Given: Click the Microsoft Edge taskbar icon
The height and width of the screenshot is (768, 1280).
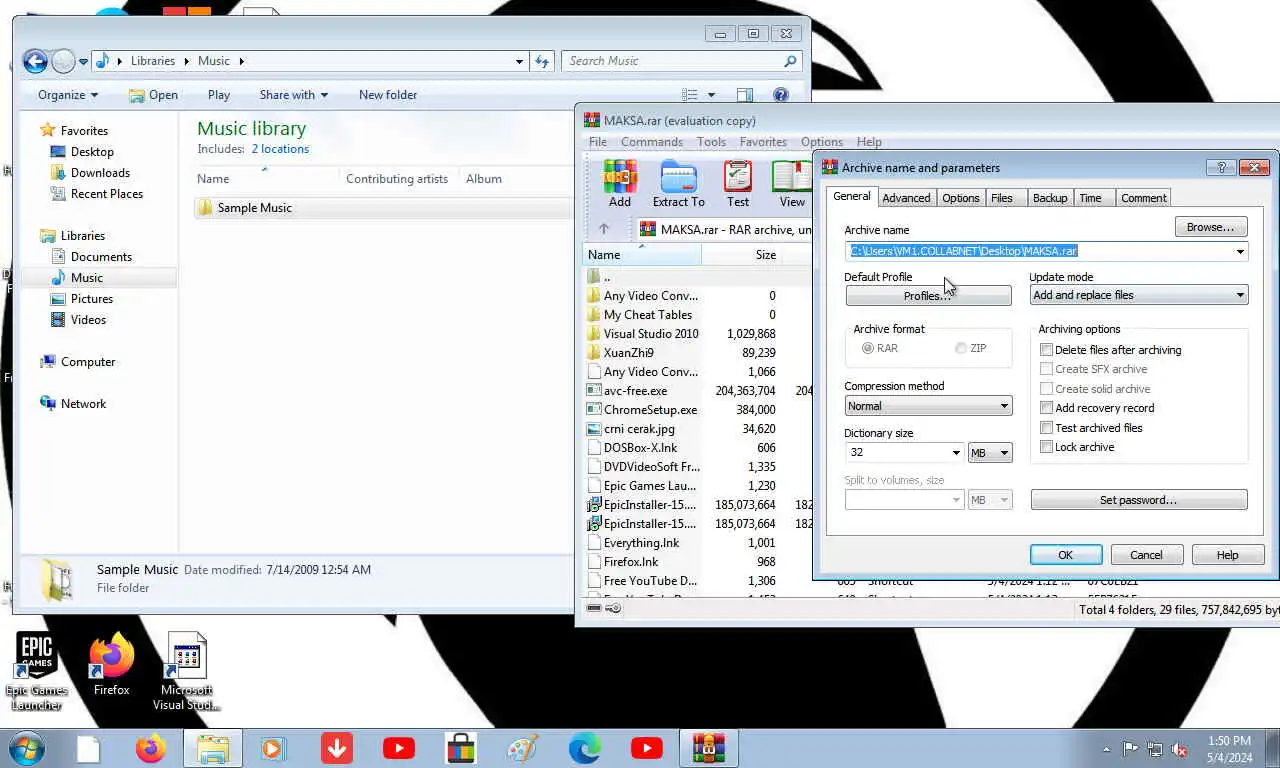Looking at the screenshot, I should pos(585,748).
